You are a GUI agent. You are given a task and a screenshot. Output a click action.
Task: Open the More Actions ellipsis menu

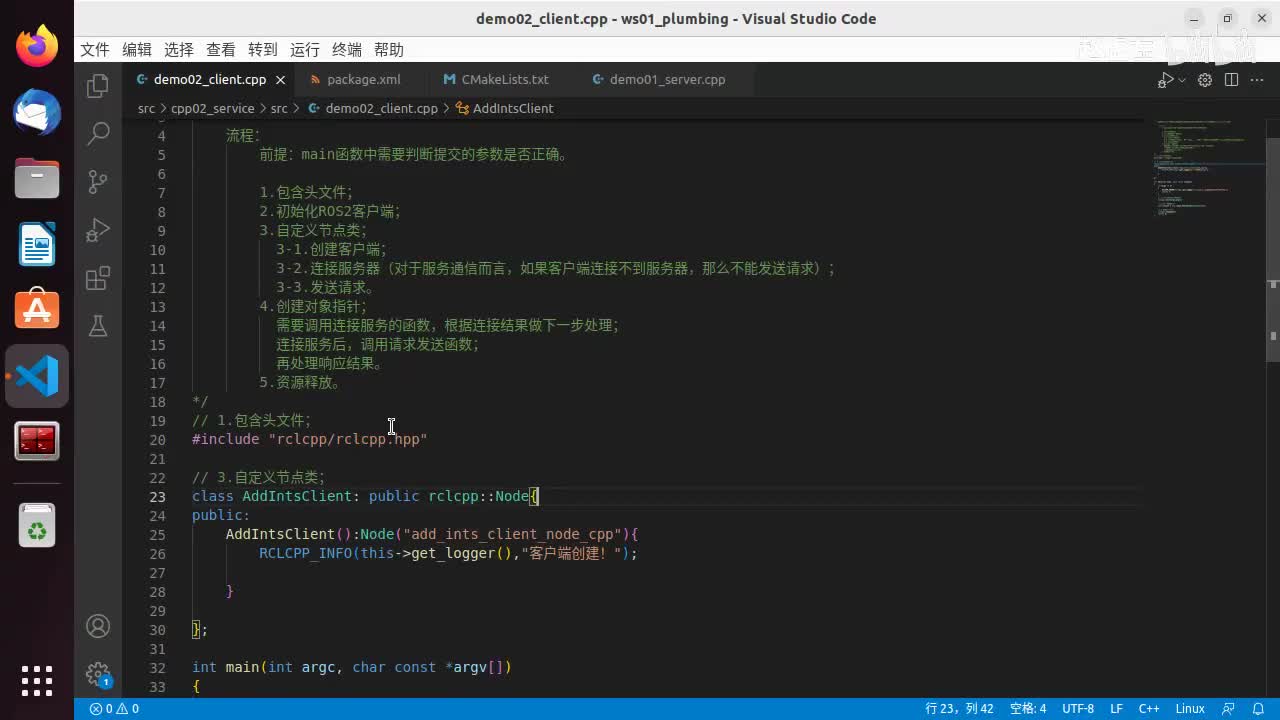click(x=1257, y=80)
